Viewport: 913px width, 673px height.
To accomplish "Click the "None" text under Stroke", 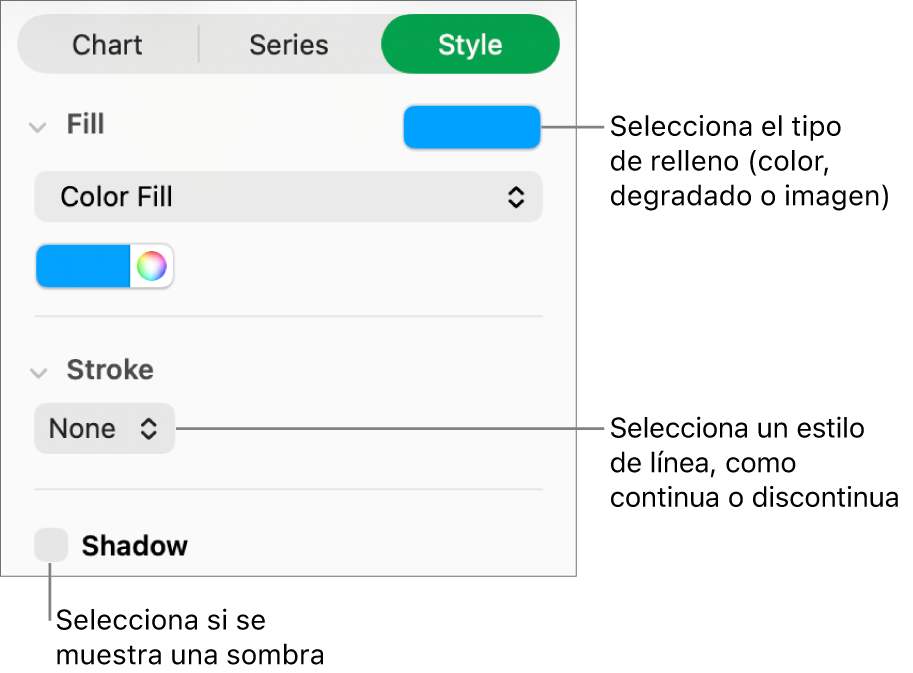I will 82,429.
